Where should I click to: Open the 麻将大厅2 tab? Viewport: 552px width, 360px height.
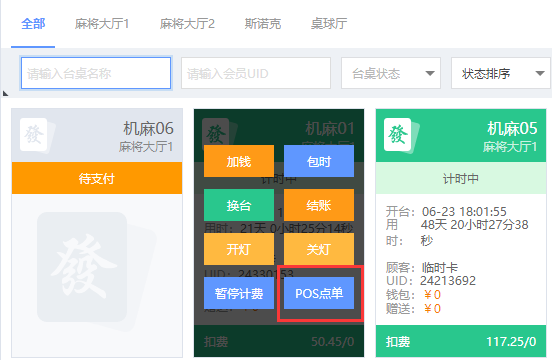coord(187,24)
